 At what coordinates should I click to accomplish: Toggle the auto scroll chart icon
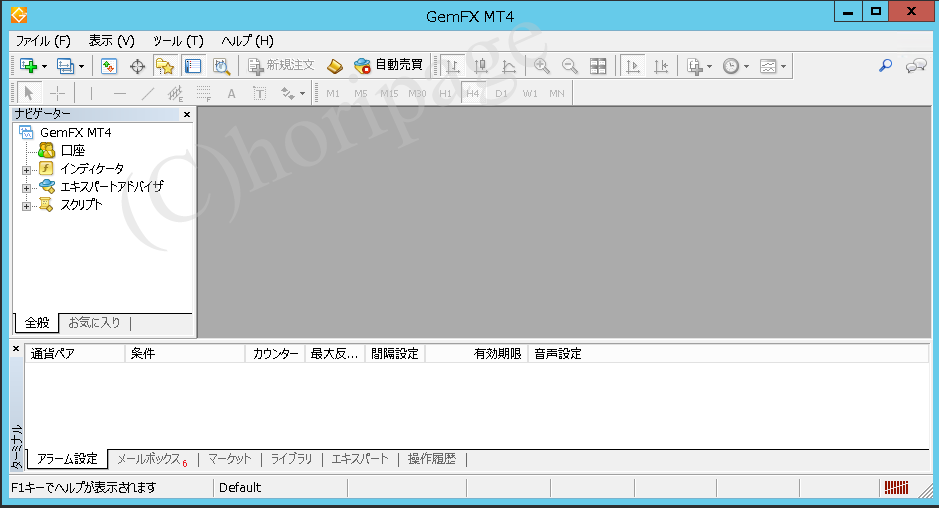tap(632, 66)
